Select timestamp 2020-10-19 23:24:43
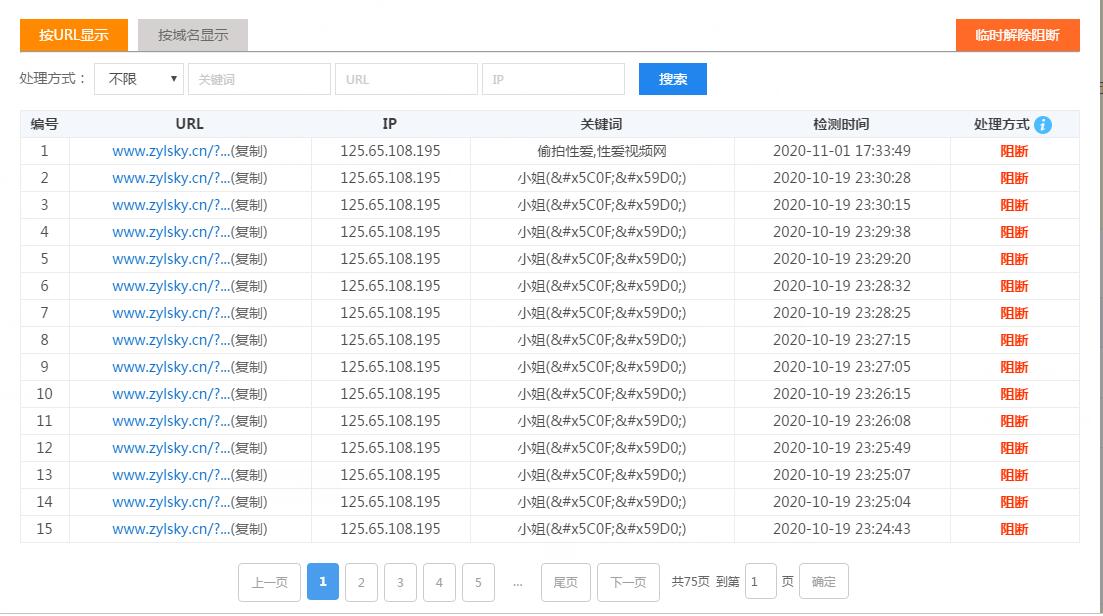 pyautogui.click(x=841, y=529)
